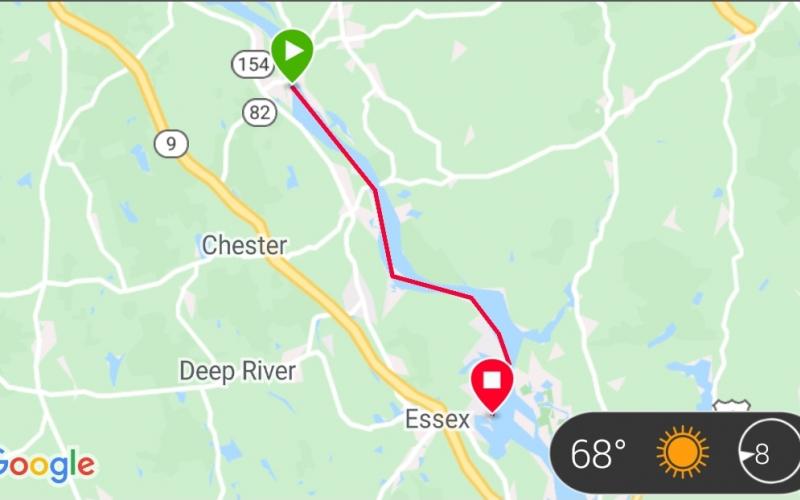The height and width of the screenshot is (500, 800).
Task: Click the yellow highway in top-right corner
Action: coord(735,17)
